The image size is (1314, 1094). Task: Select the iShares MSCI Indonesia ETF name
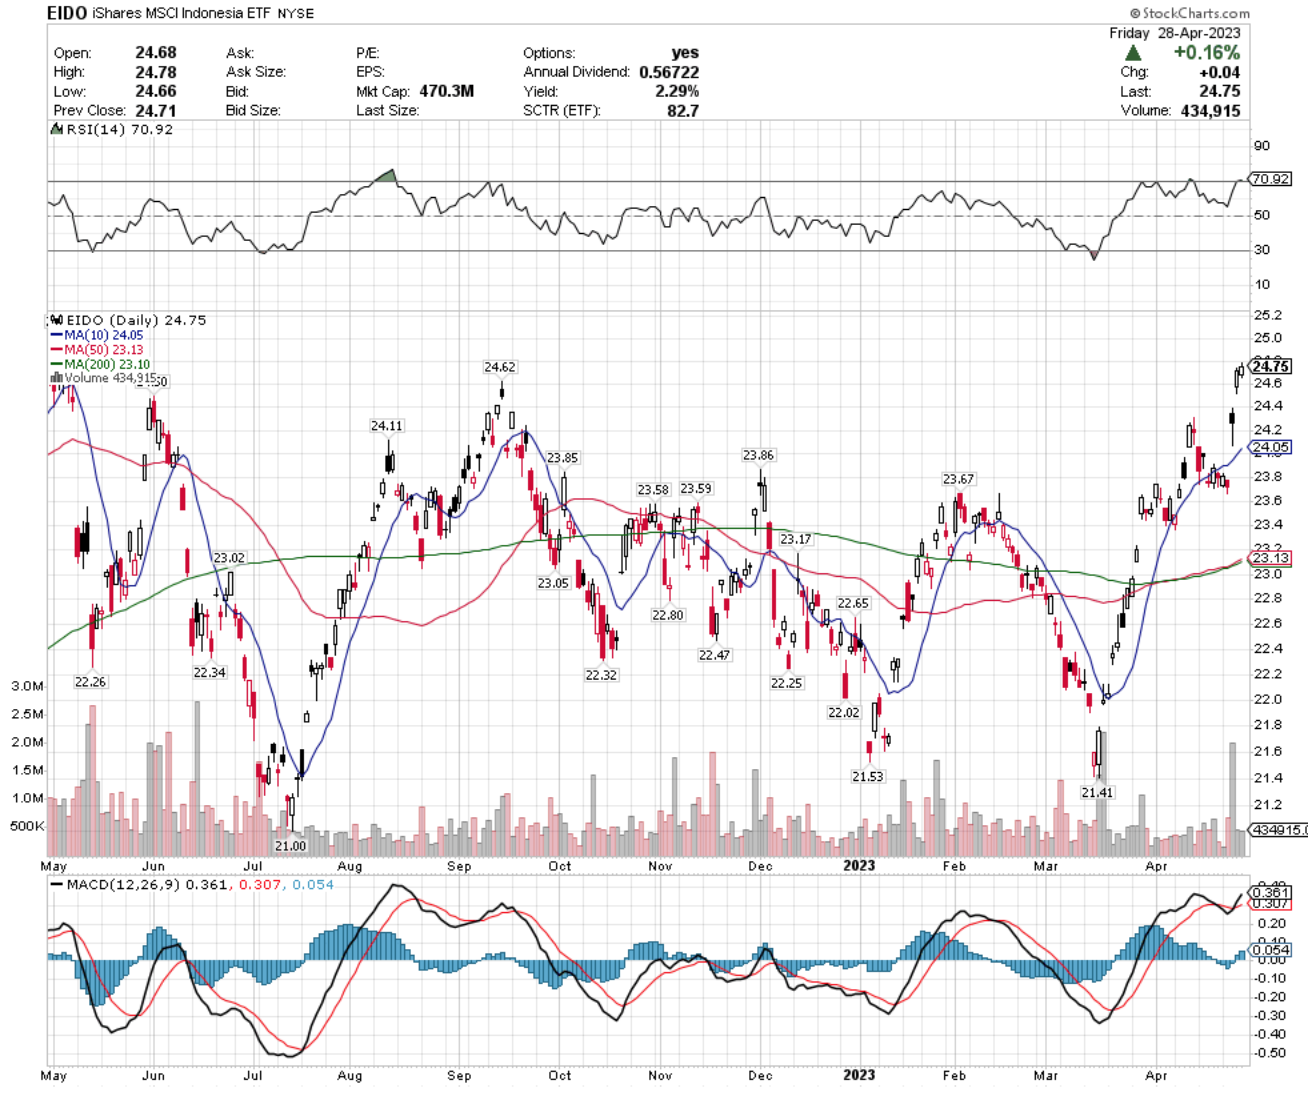(181, 13)
